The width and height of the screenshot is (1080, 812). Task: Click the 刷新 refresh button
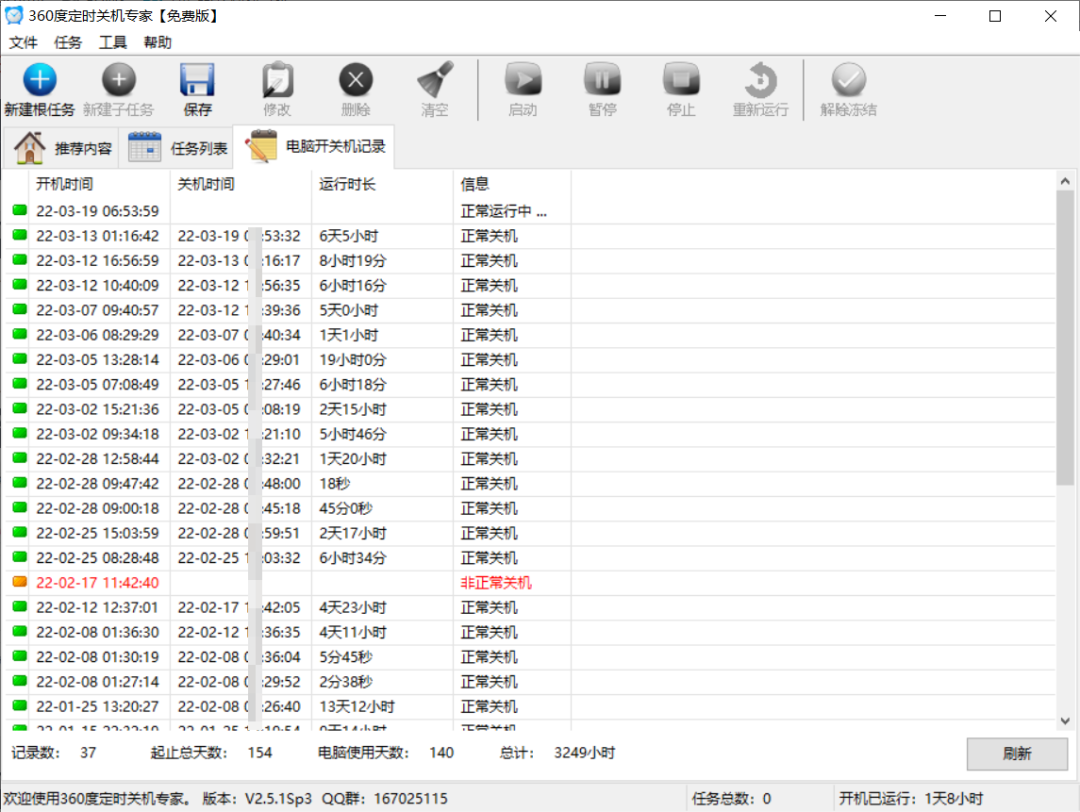tap(1017, 753)
